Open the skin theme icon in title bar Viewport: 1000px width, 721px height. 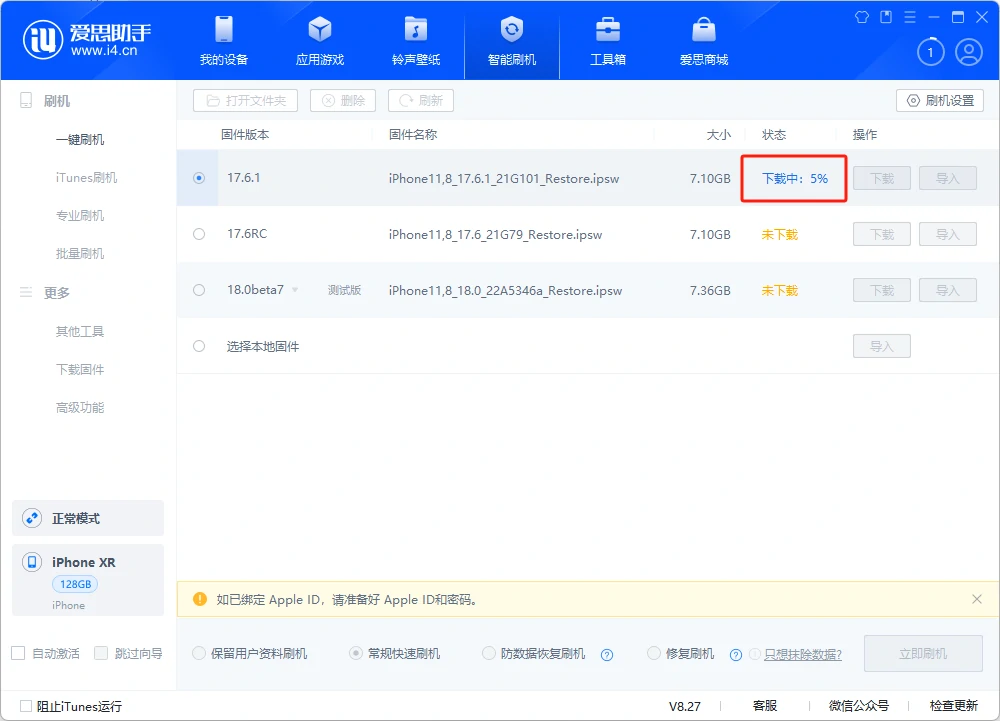point(862,17)
